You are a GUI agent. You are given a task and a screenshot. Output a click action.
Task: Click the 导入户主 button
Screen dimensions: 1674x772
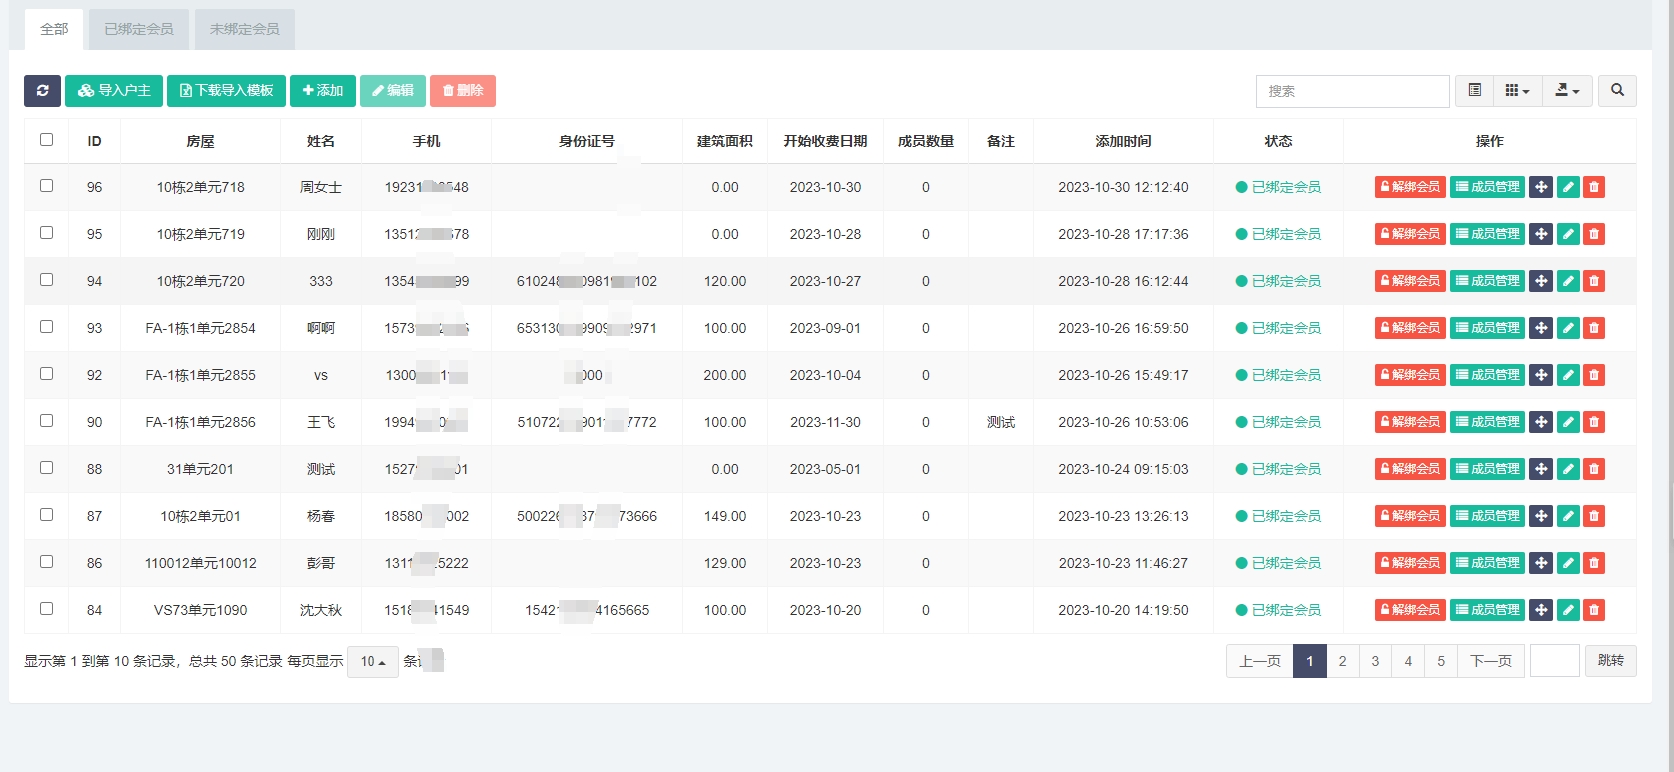[114, 91]
